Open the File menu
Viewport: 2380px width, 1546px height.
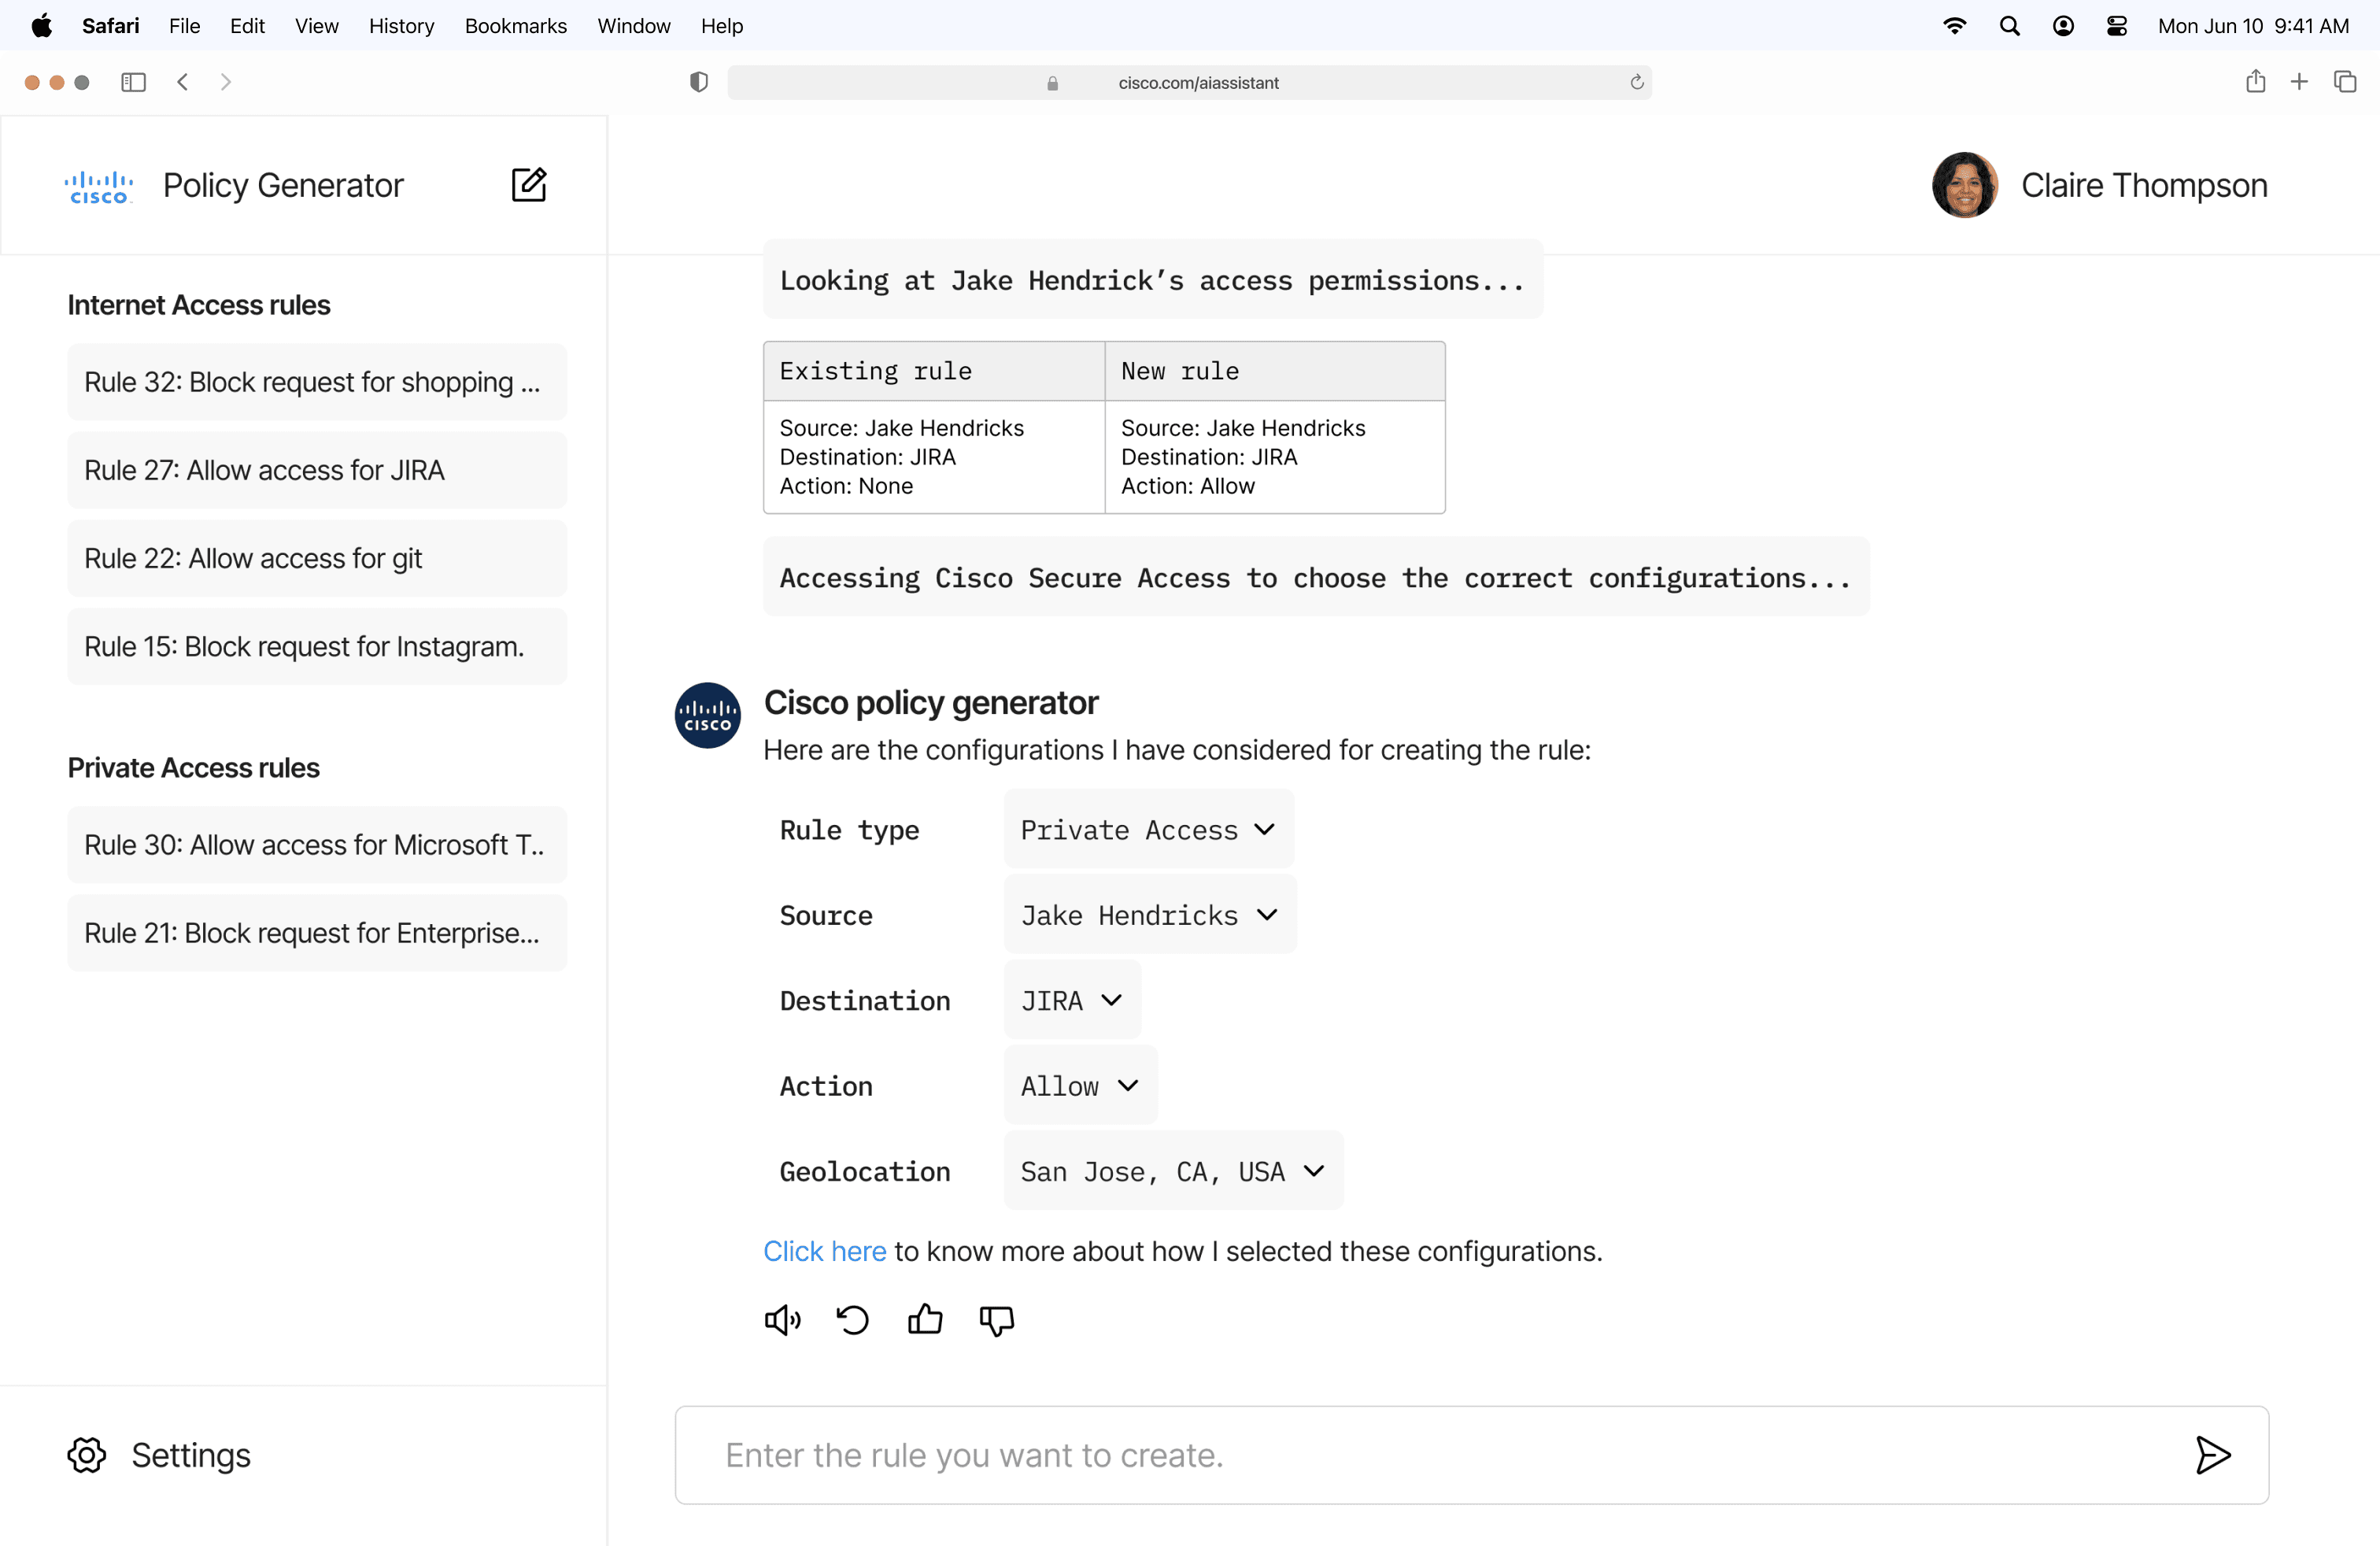pyautogui.click(x=184, y=26)
